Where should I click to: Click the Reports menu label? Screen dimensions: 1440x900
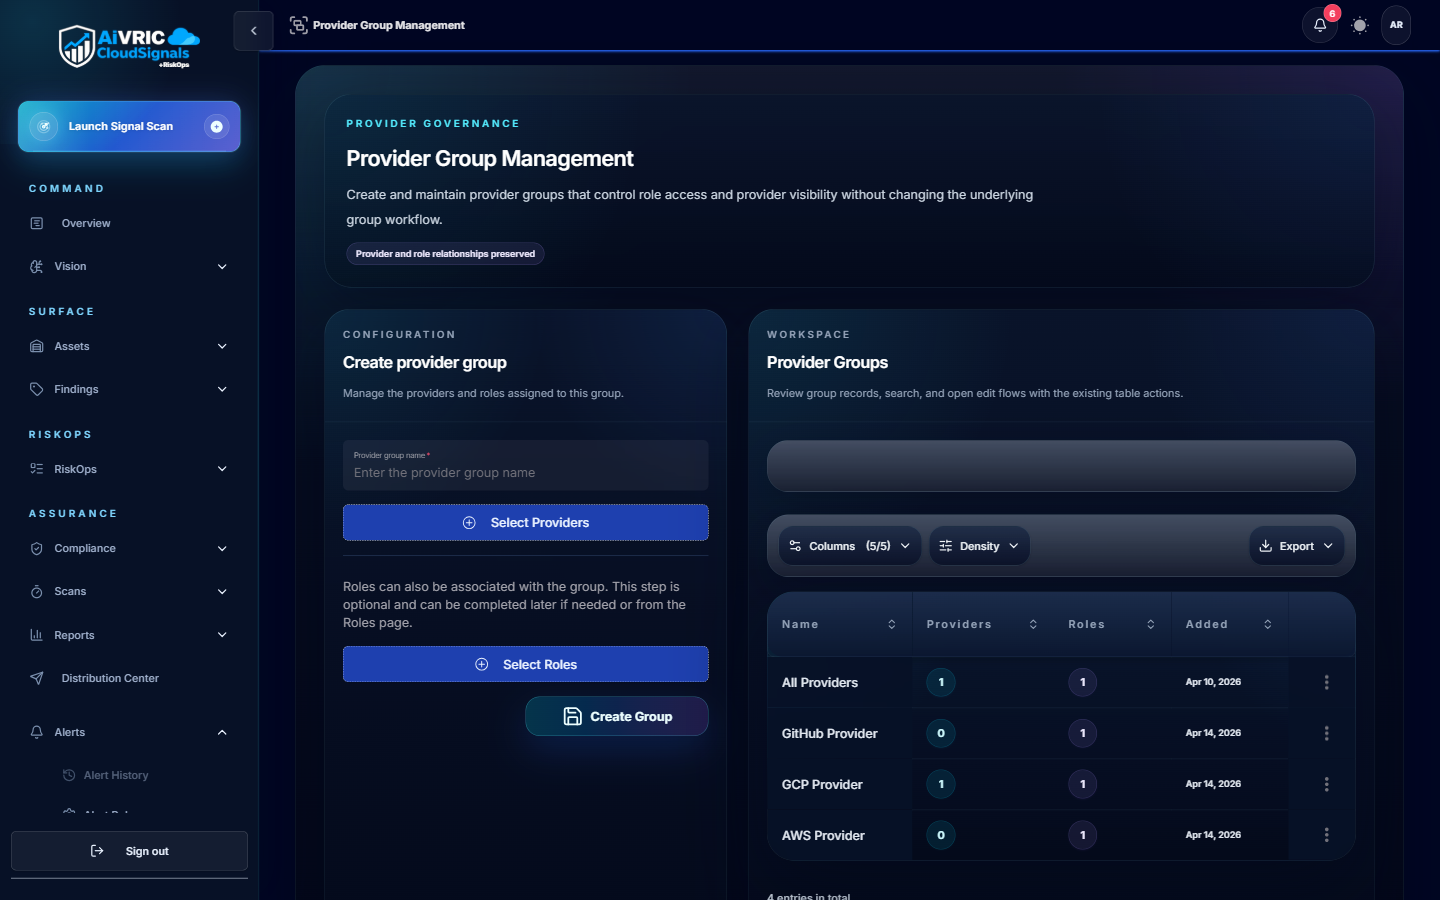[x=74, y=635]
